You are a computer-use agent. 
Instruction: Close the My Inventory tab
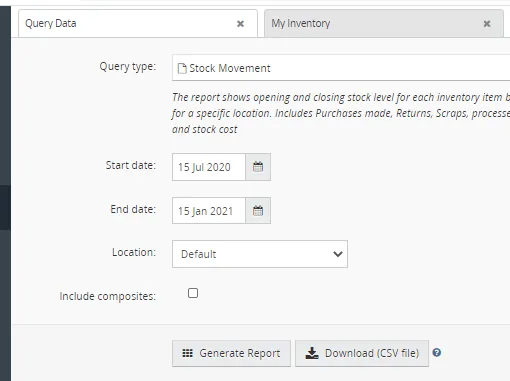[487, 24]
